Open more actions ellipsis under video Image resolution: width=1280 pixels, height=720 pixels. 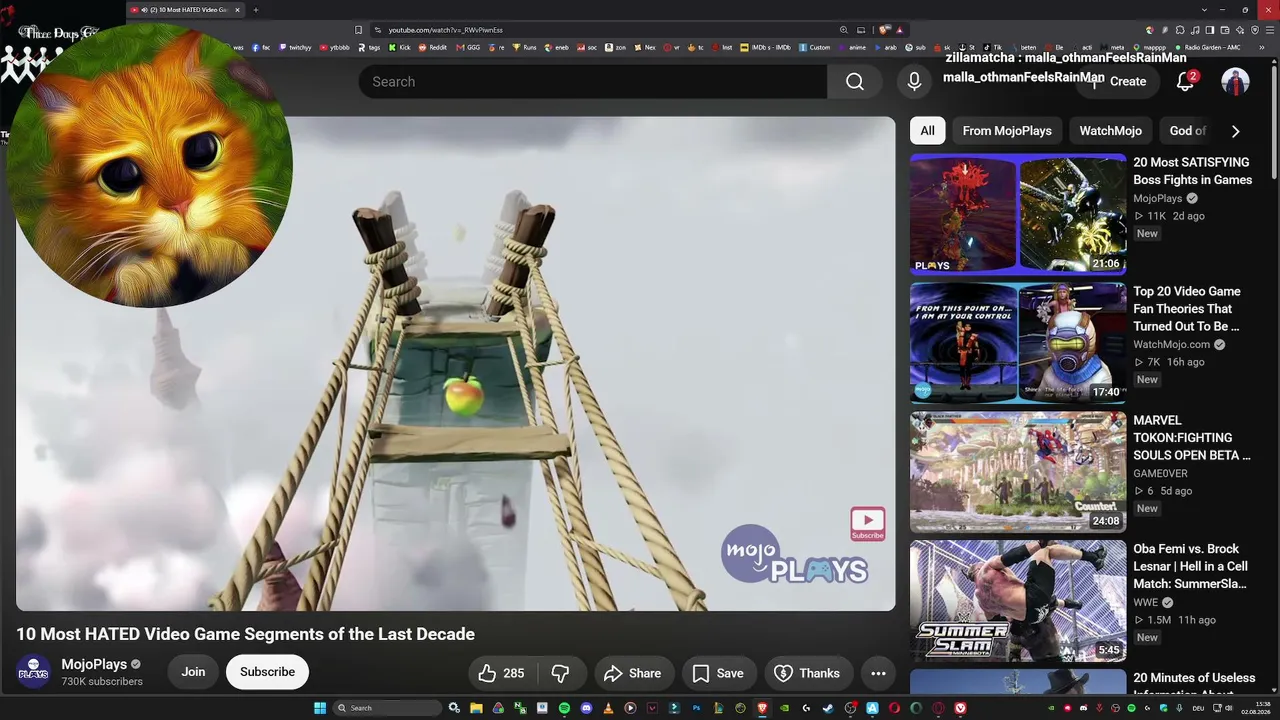click(878, 673)
